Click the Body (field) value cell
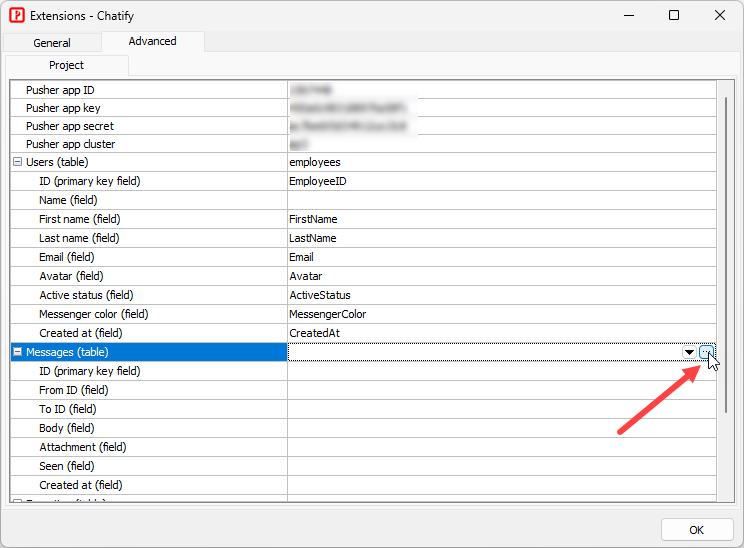 point(502,428)
